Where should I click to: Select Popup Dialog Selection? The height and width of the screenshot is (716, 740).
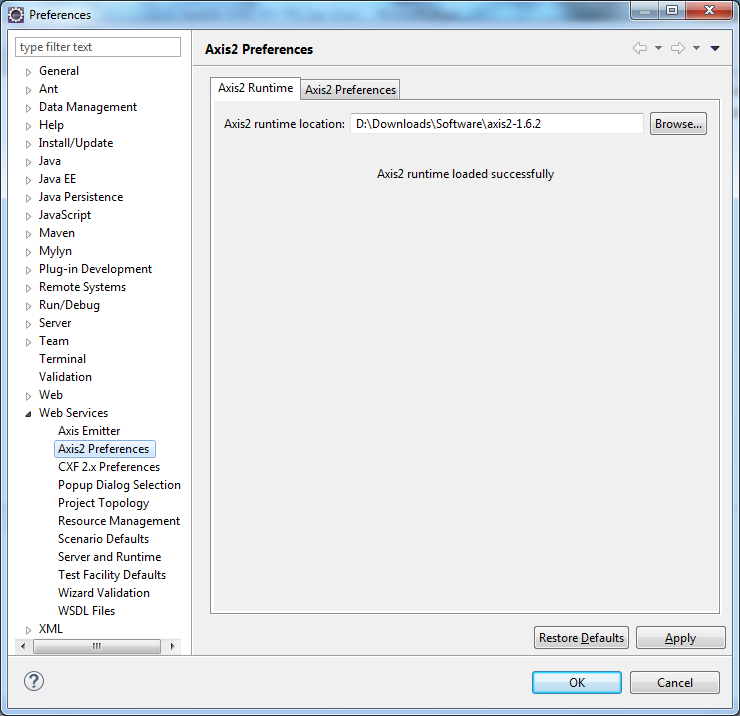(x=119, y=485)
